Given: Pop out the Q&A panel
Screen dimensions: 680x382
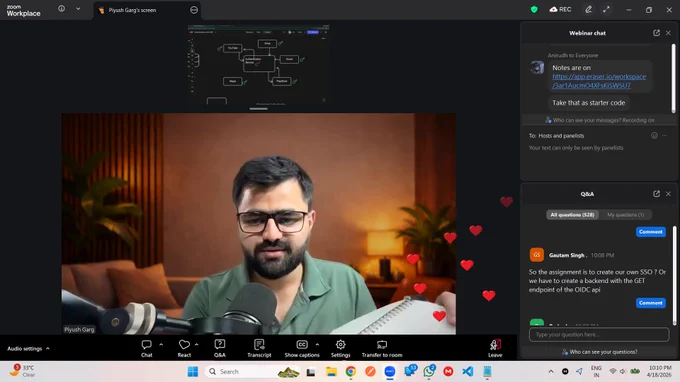Looking at the screenshot, I should pyautogui.click(x=656, y=194).
